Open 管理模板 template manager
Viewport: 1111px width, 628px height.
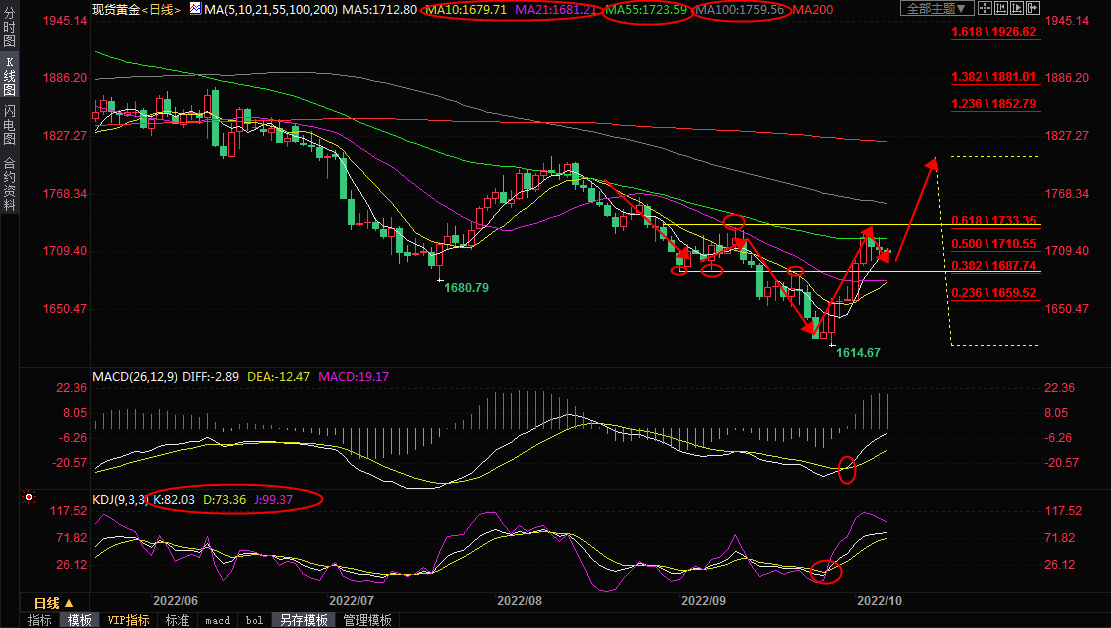tap(367, 620)
